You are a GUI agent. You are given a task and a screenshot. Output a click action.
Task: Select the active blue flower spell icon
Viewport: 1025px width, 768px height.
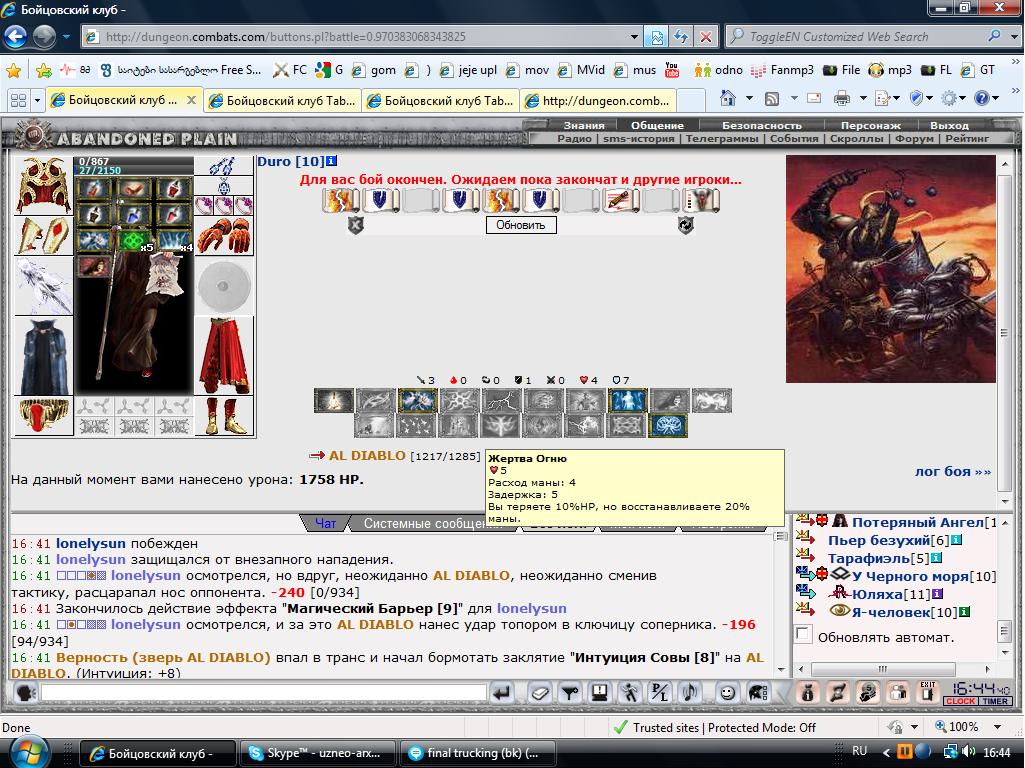(x=417, y=401)
